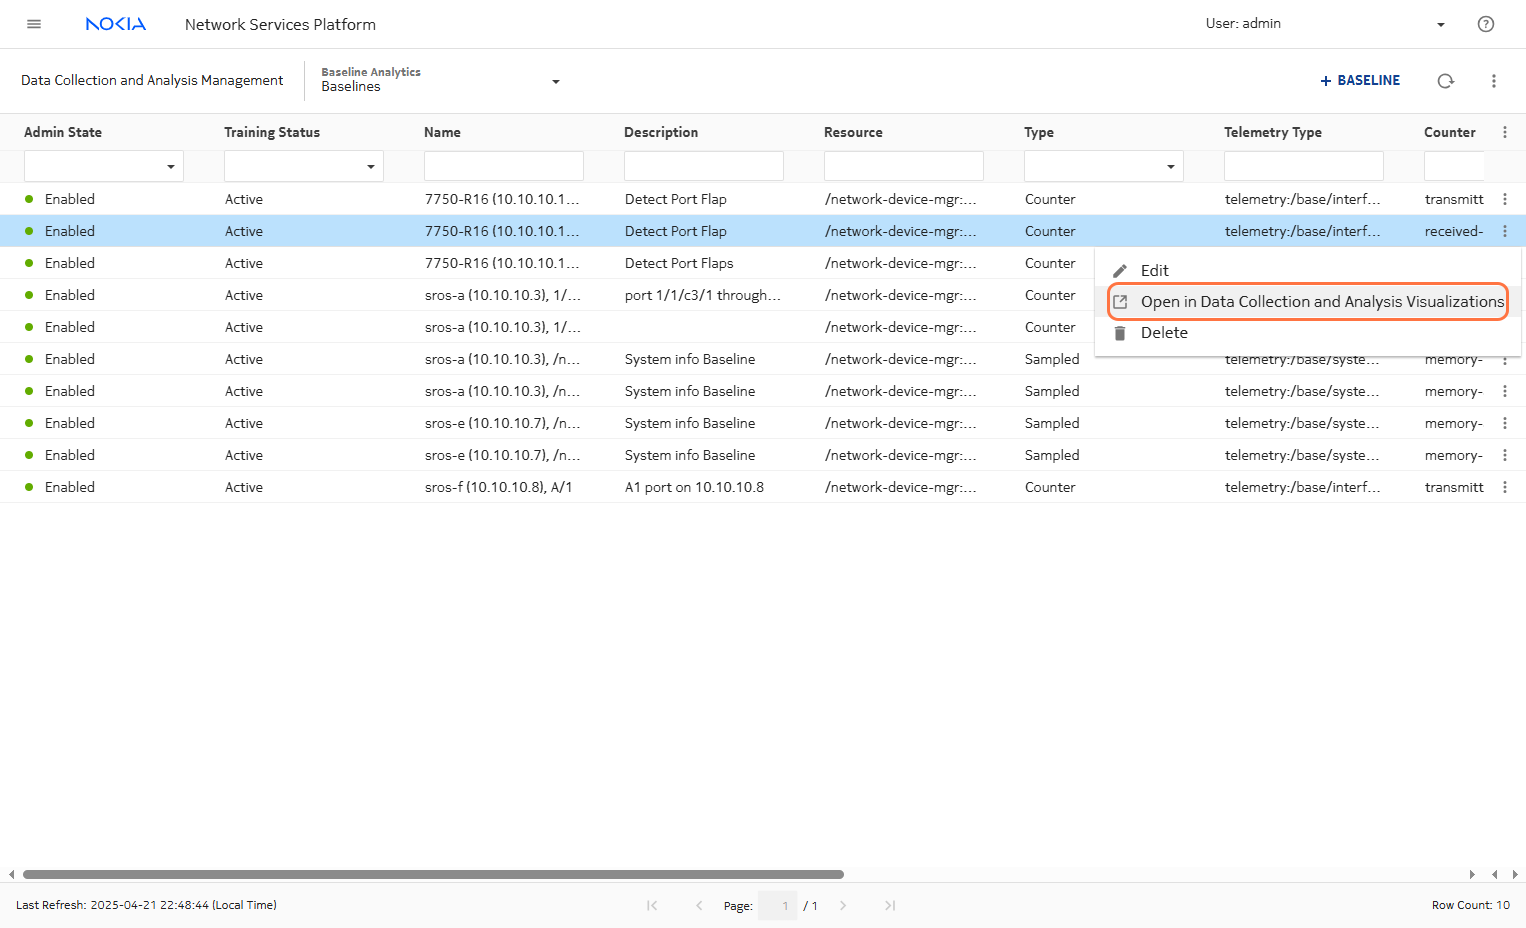The width and height of the screenshot is (1526, 928).
Task: Open the admin user dropdown
Action: [x=1440, y=24]
